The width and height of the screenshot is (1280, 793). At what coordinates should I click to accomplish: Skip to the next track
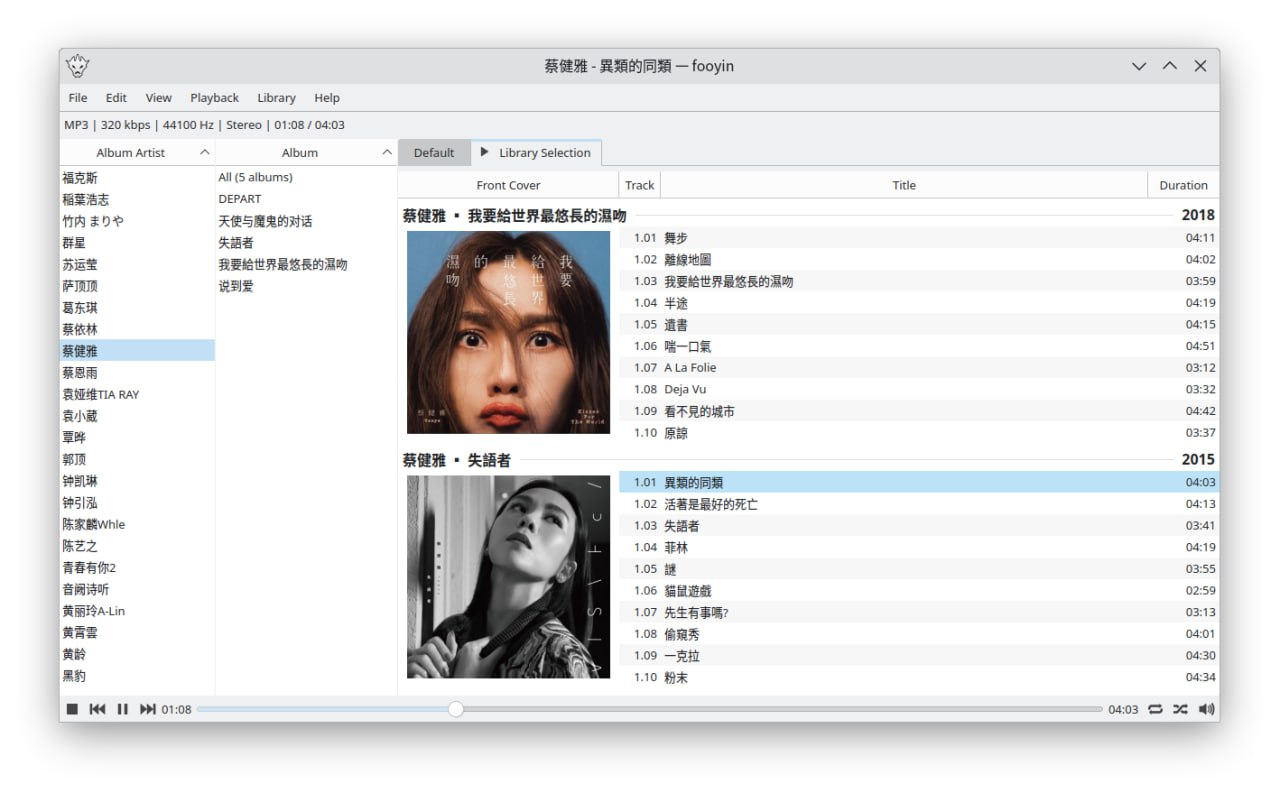pos(147,709)
